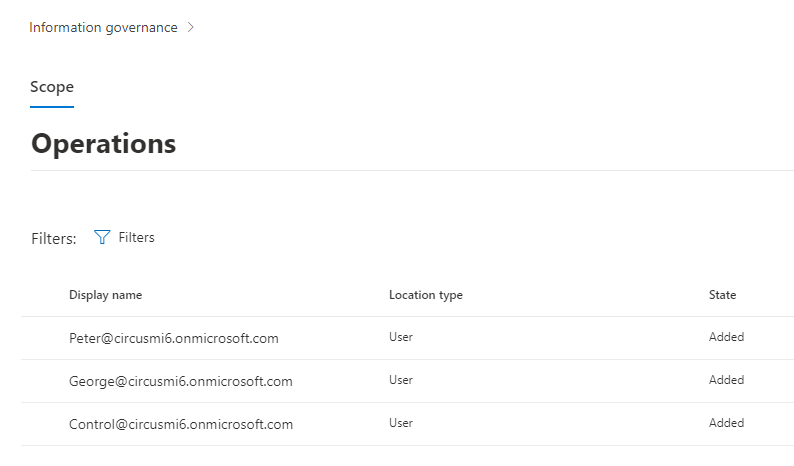Click the Added state in Control's row
The image size is (794, 466).
pyautogui.click(x=726, y=423)
